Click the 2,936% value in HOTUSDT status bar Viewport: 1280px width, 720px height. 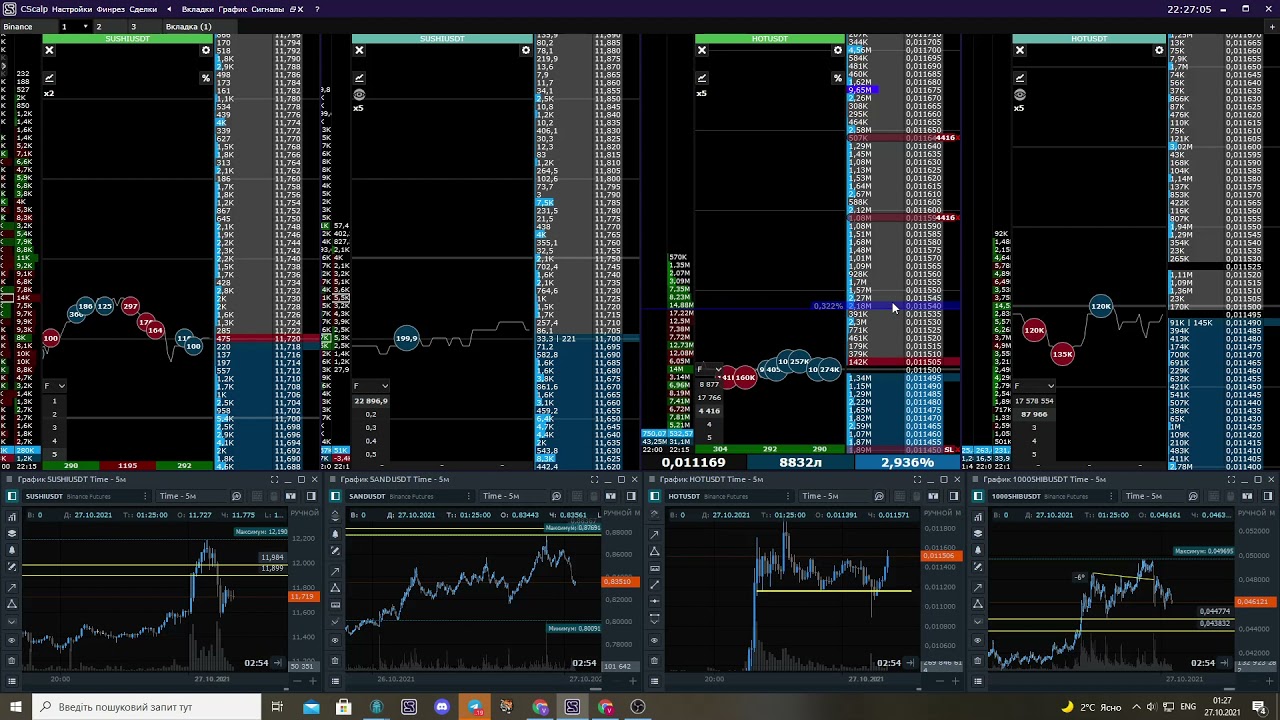click(x=907, y=462)
